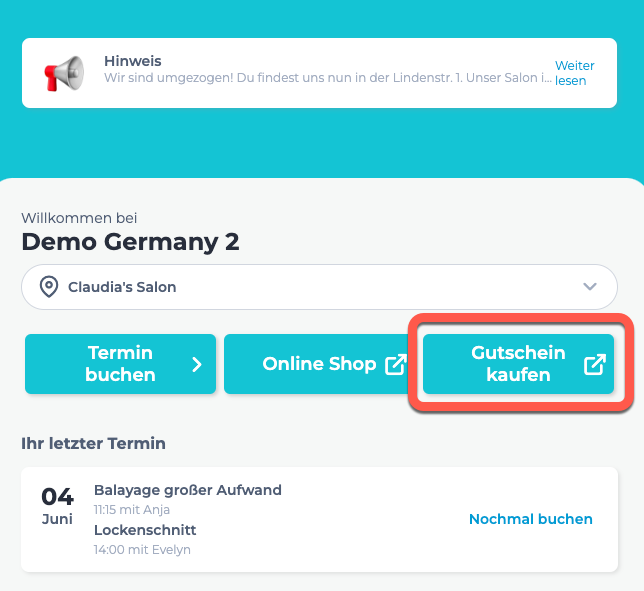The image size is (644, 591).
Task: Click the 14:00 mit Evelyn time detail
Action: coord(142,550)
